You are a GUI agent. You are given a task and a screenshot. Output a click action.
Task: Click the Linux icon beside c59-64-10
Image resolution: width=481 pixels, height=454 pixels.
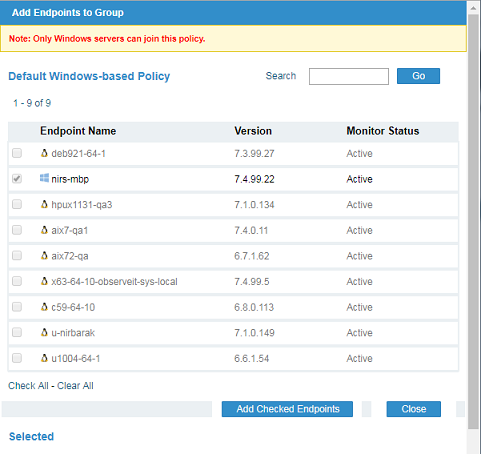[x=44, y=307]
